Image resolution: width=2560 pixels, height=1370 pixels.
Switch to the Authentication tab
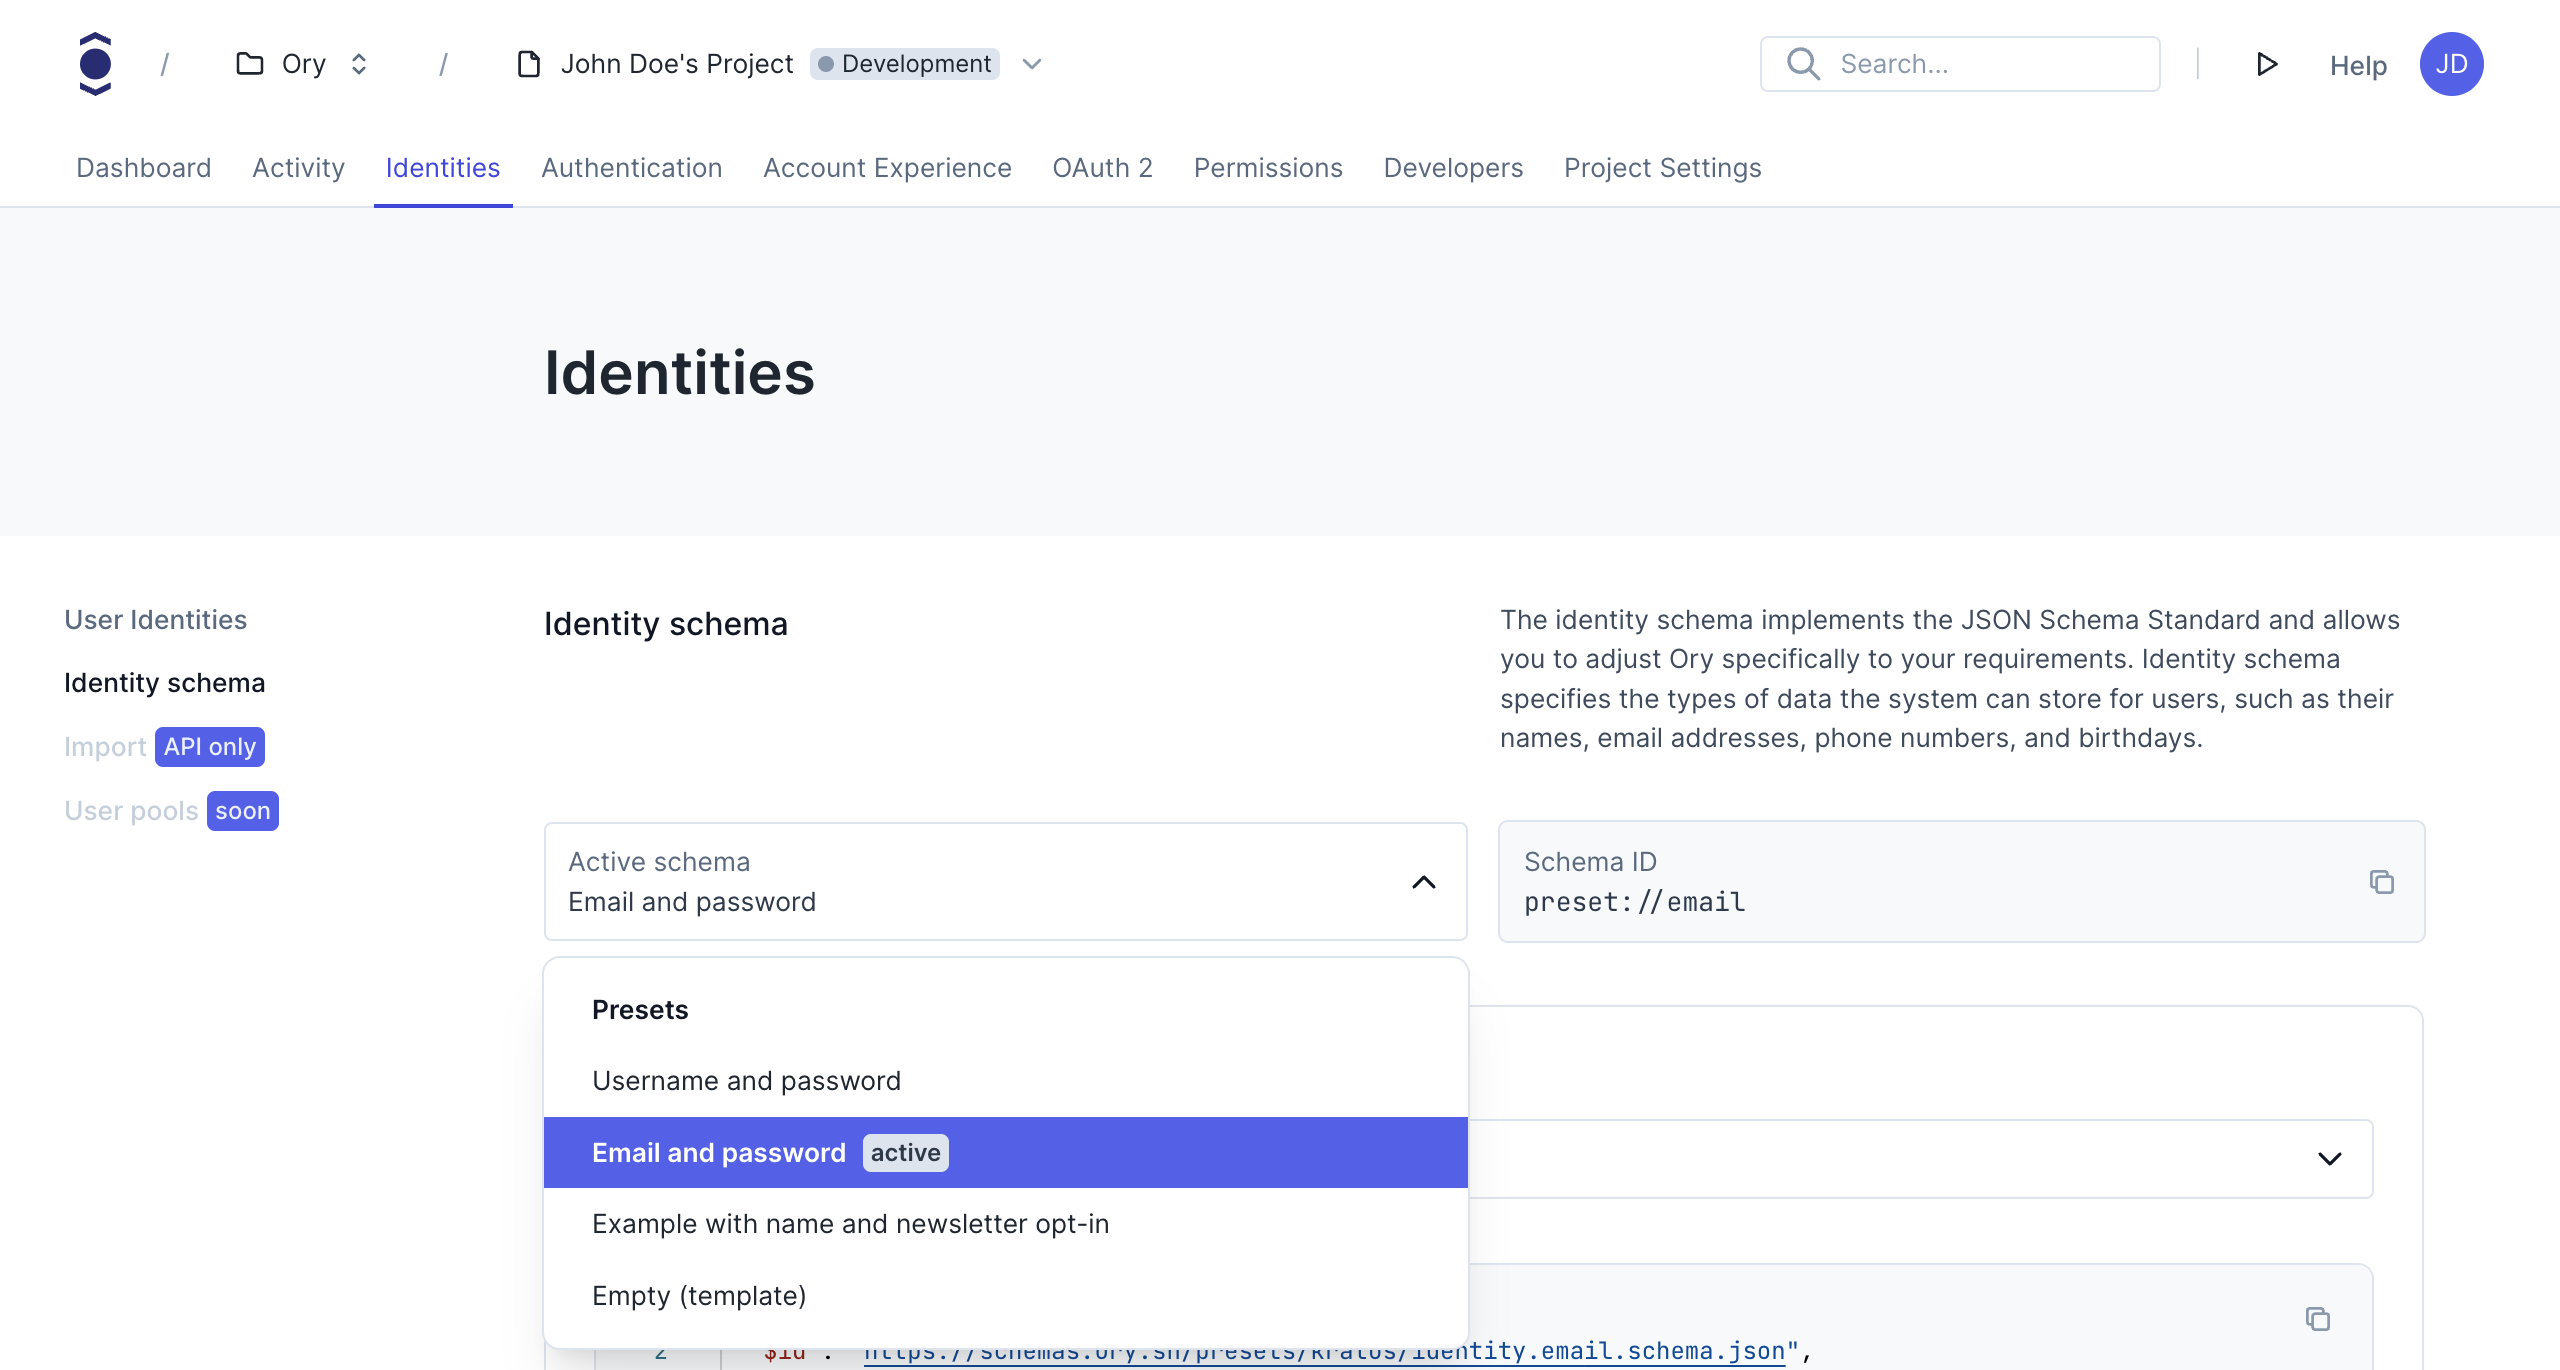(631, 167)
